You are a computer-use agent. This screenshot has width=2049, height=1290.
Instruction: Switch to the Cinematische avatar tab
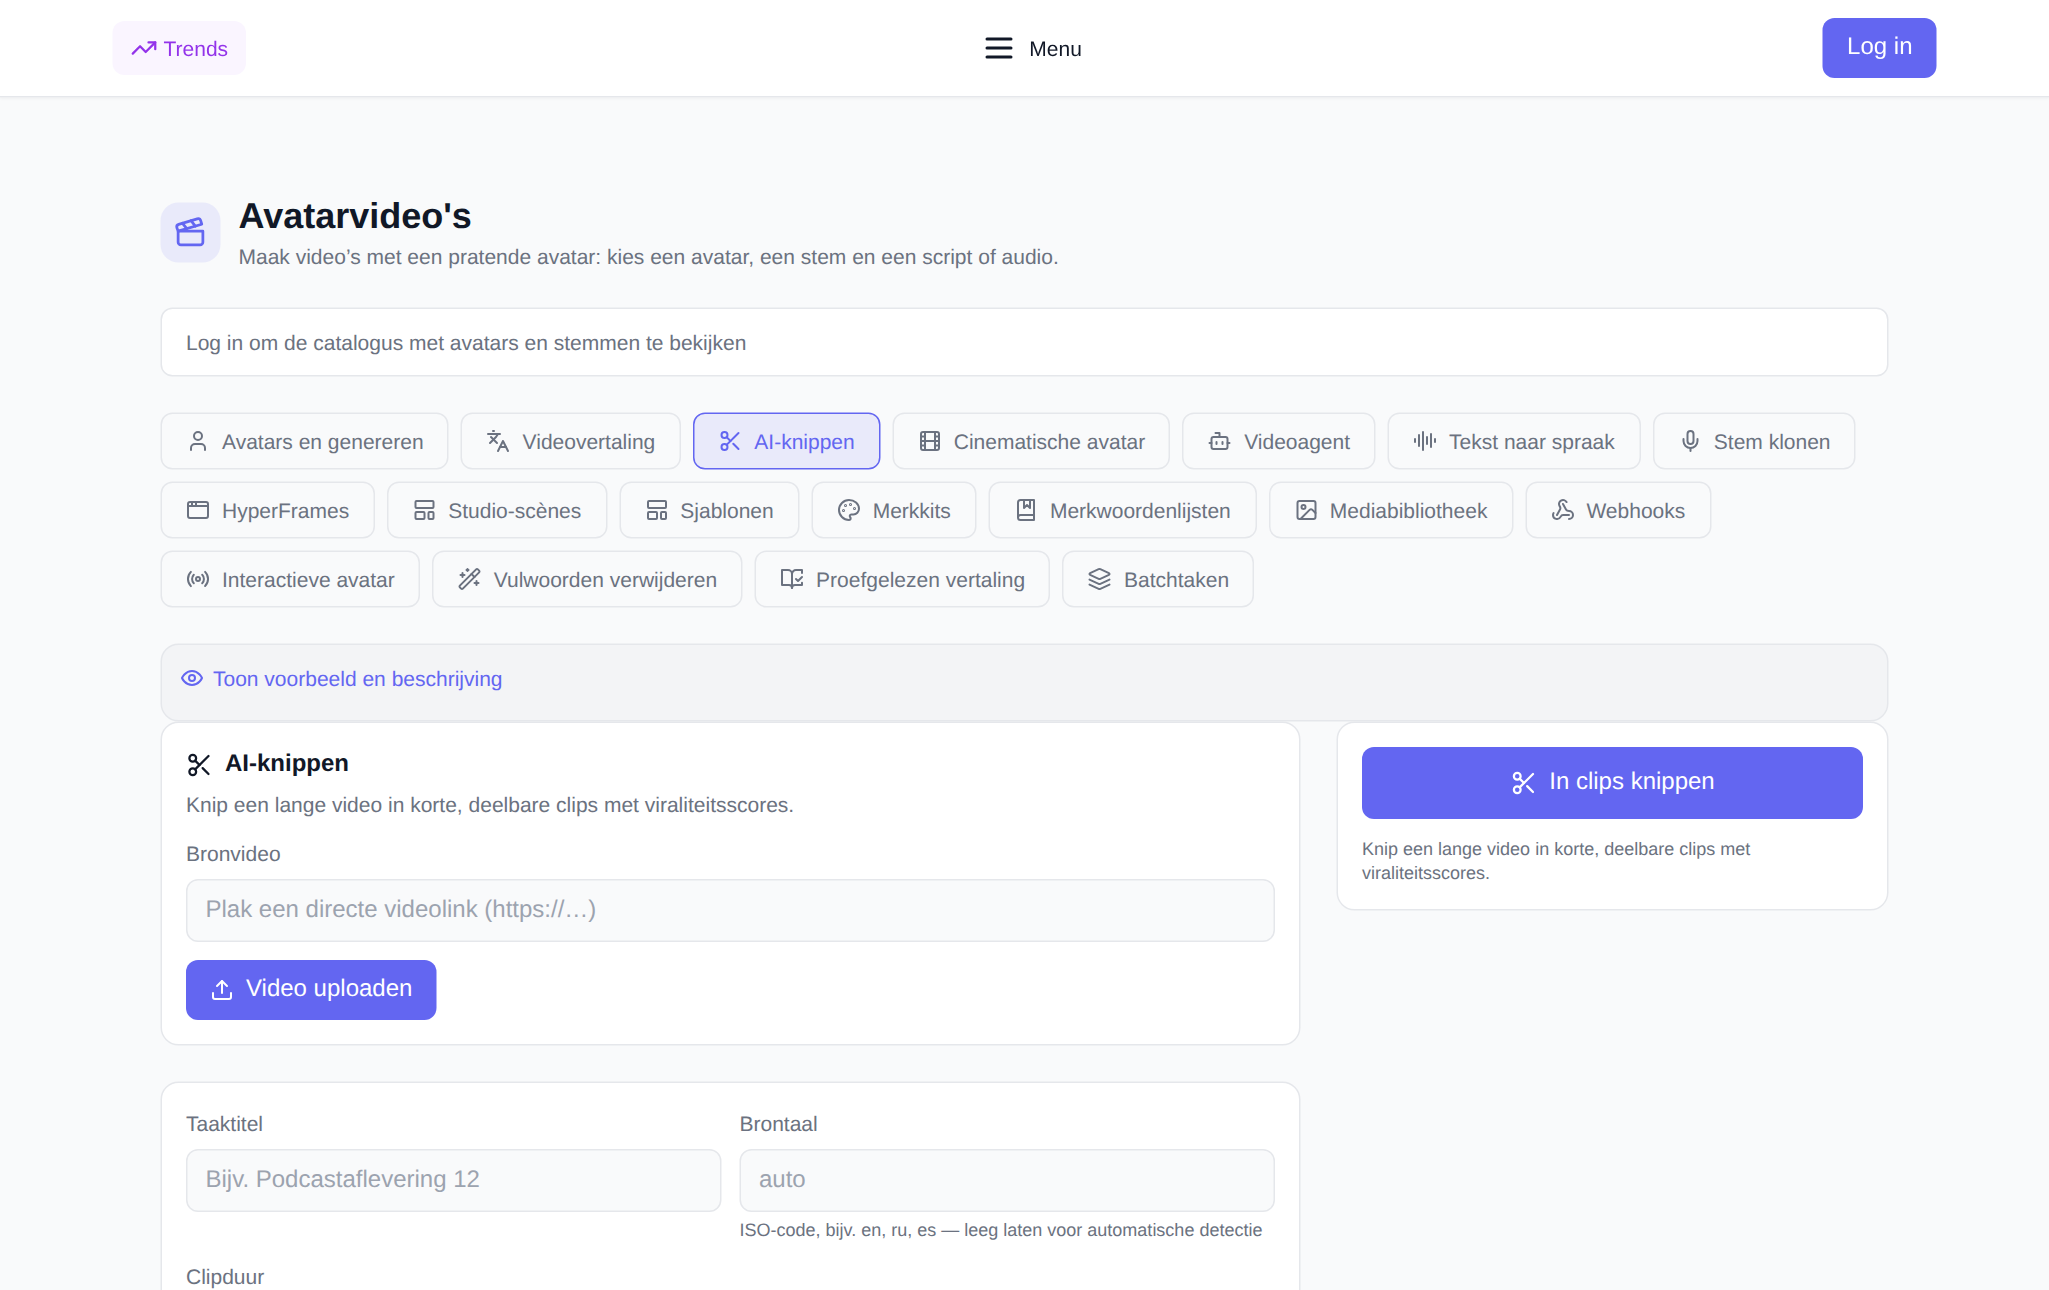(x=1030, y=441)
